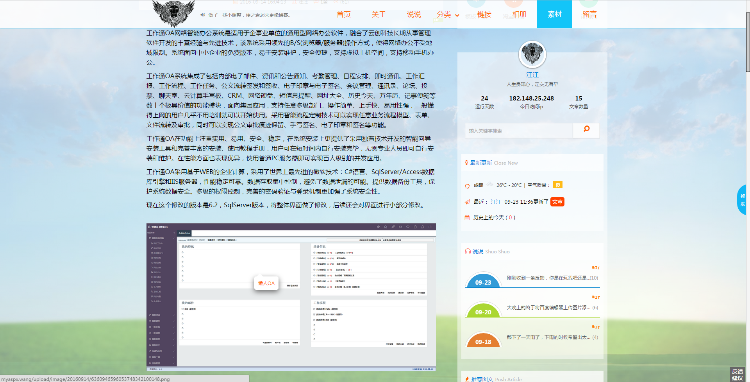750x382 pixels.
Task: Click the weather location icon in sidebar
Action: pyautogui.click(x=467, y=185)
